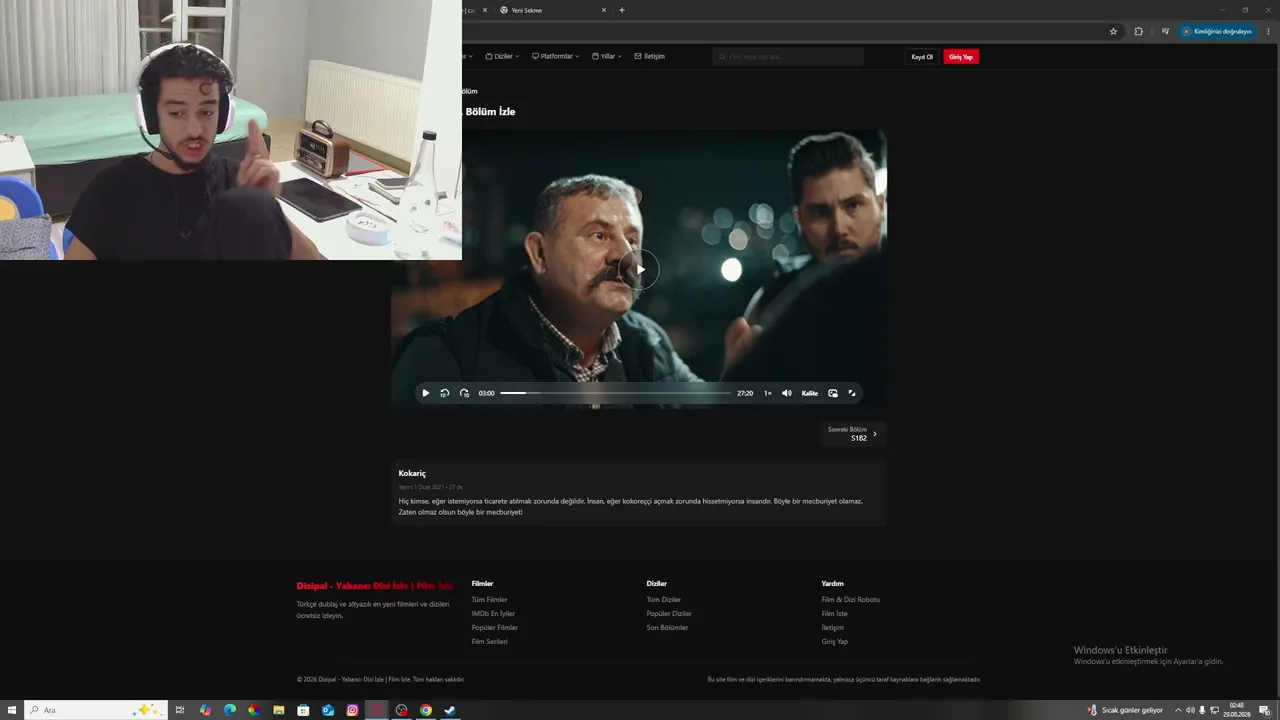
Task: Switch to the Yeni Sekme tab
Action: [551, 10]
